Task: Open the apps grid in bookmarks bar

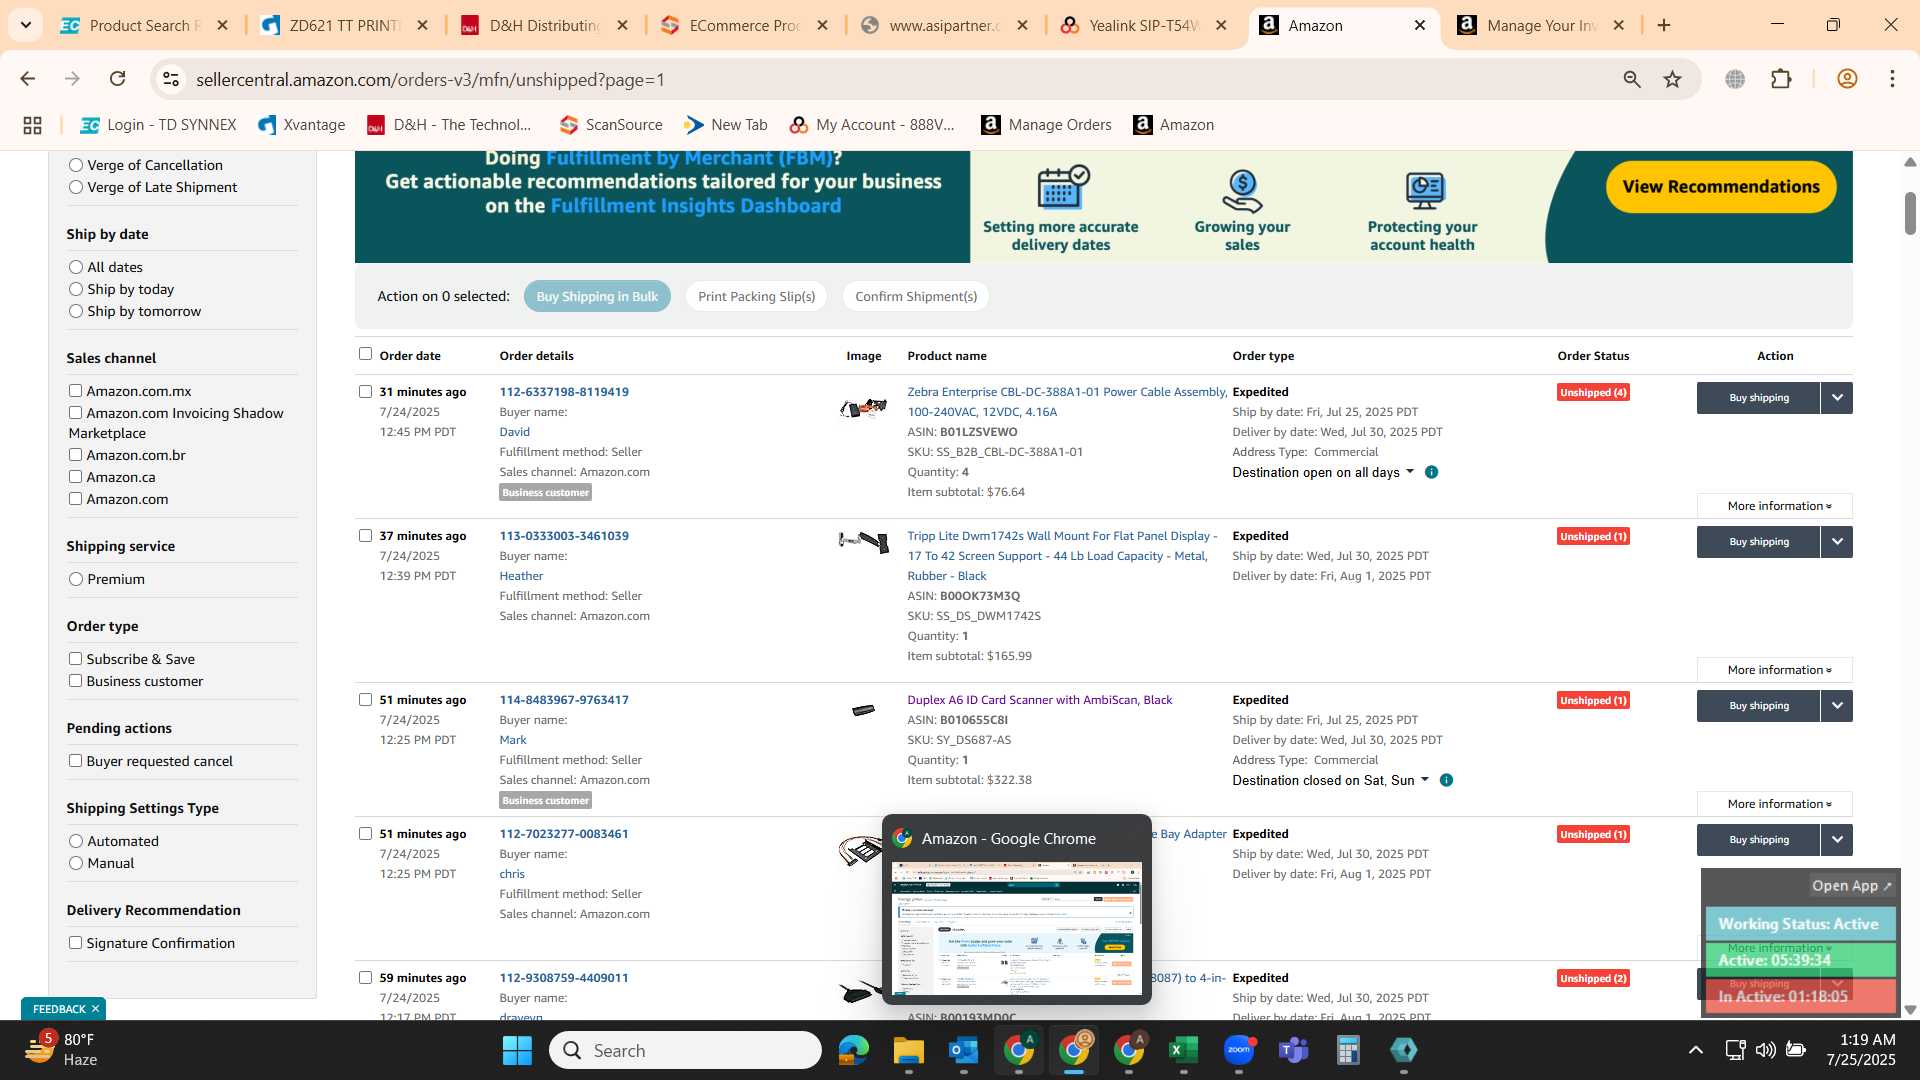Action: pyautogui.click(x=32, y=125)
